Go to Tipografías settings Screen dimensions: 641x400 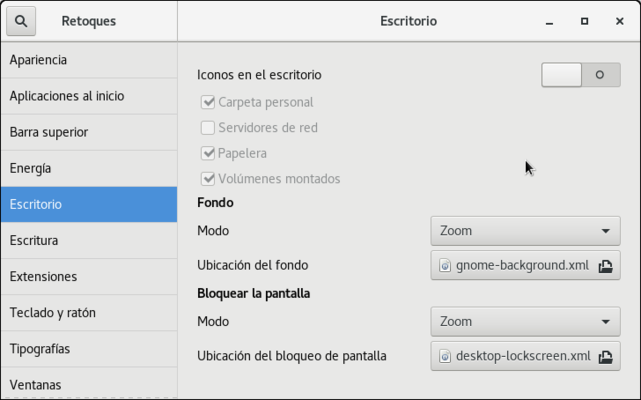(88, 349)
